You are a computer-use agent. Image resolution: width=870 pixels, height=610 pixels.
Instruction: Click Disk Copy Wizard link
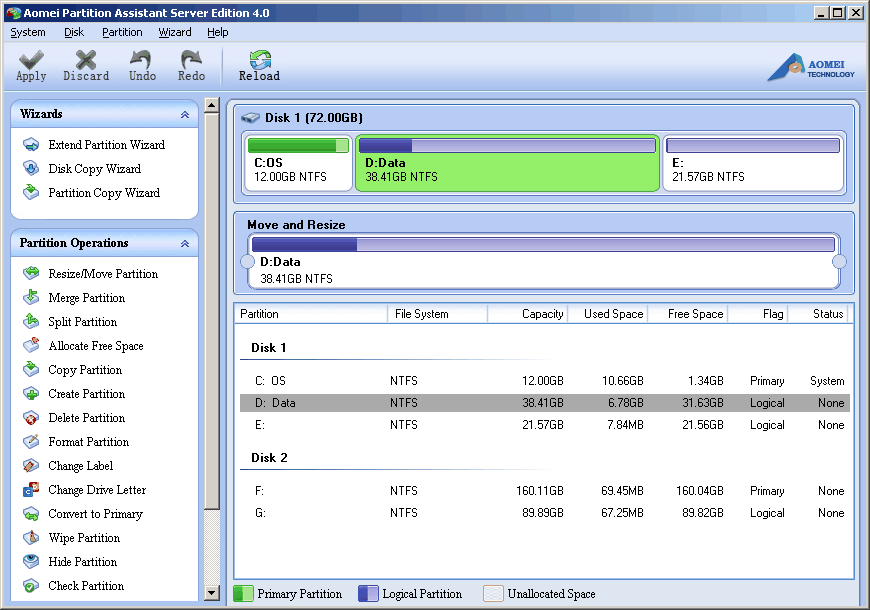(x=94, y=169)
